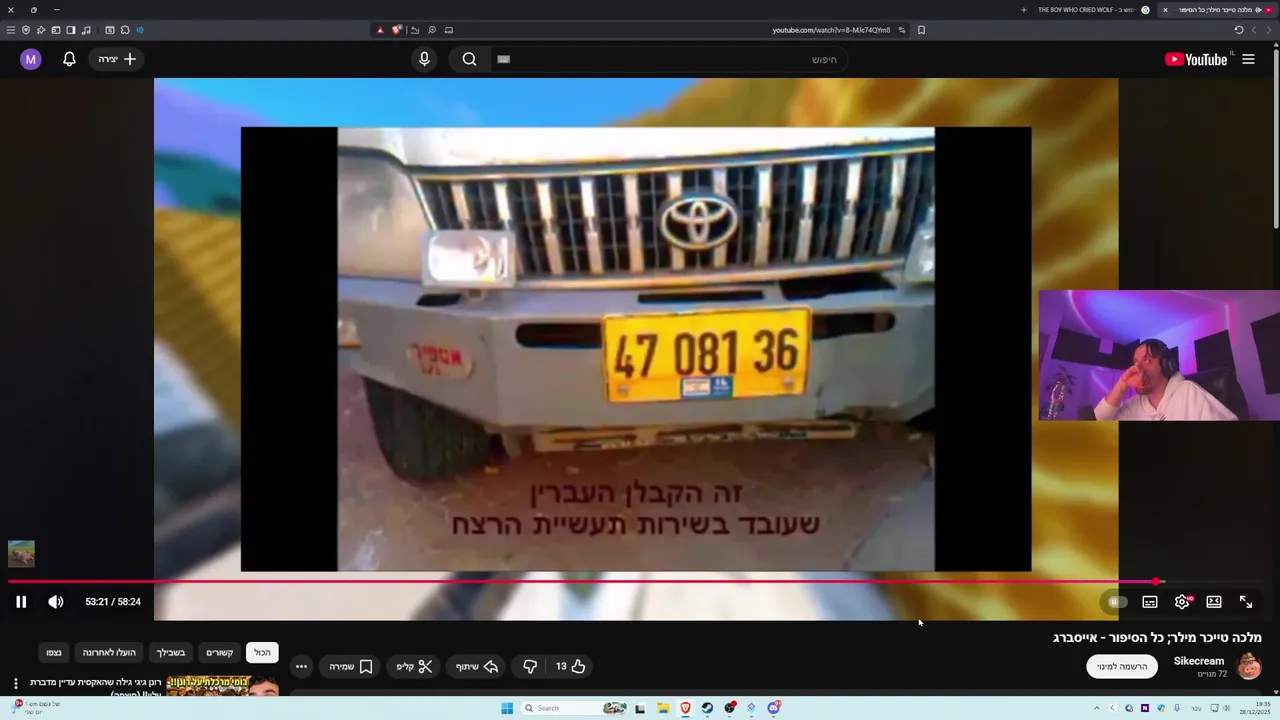1280x720 pixels.
Task: Go to the YouTube home logo
Action: [1196, 59]
